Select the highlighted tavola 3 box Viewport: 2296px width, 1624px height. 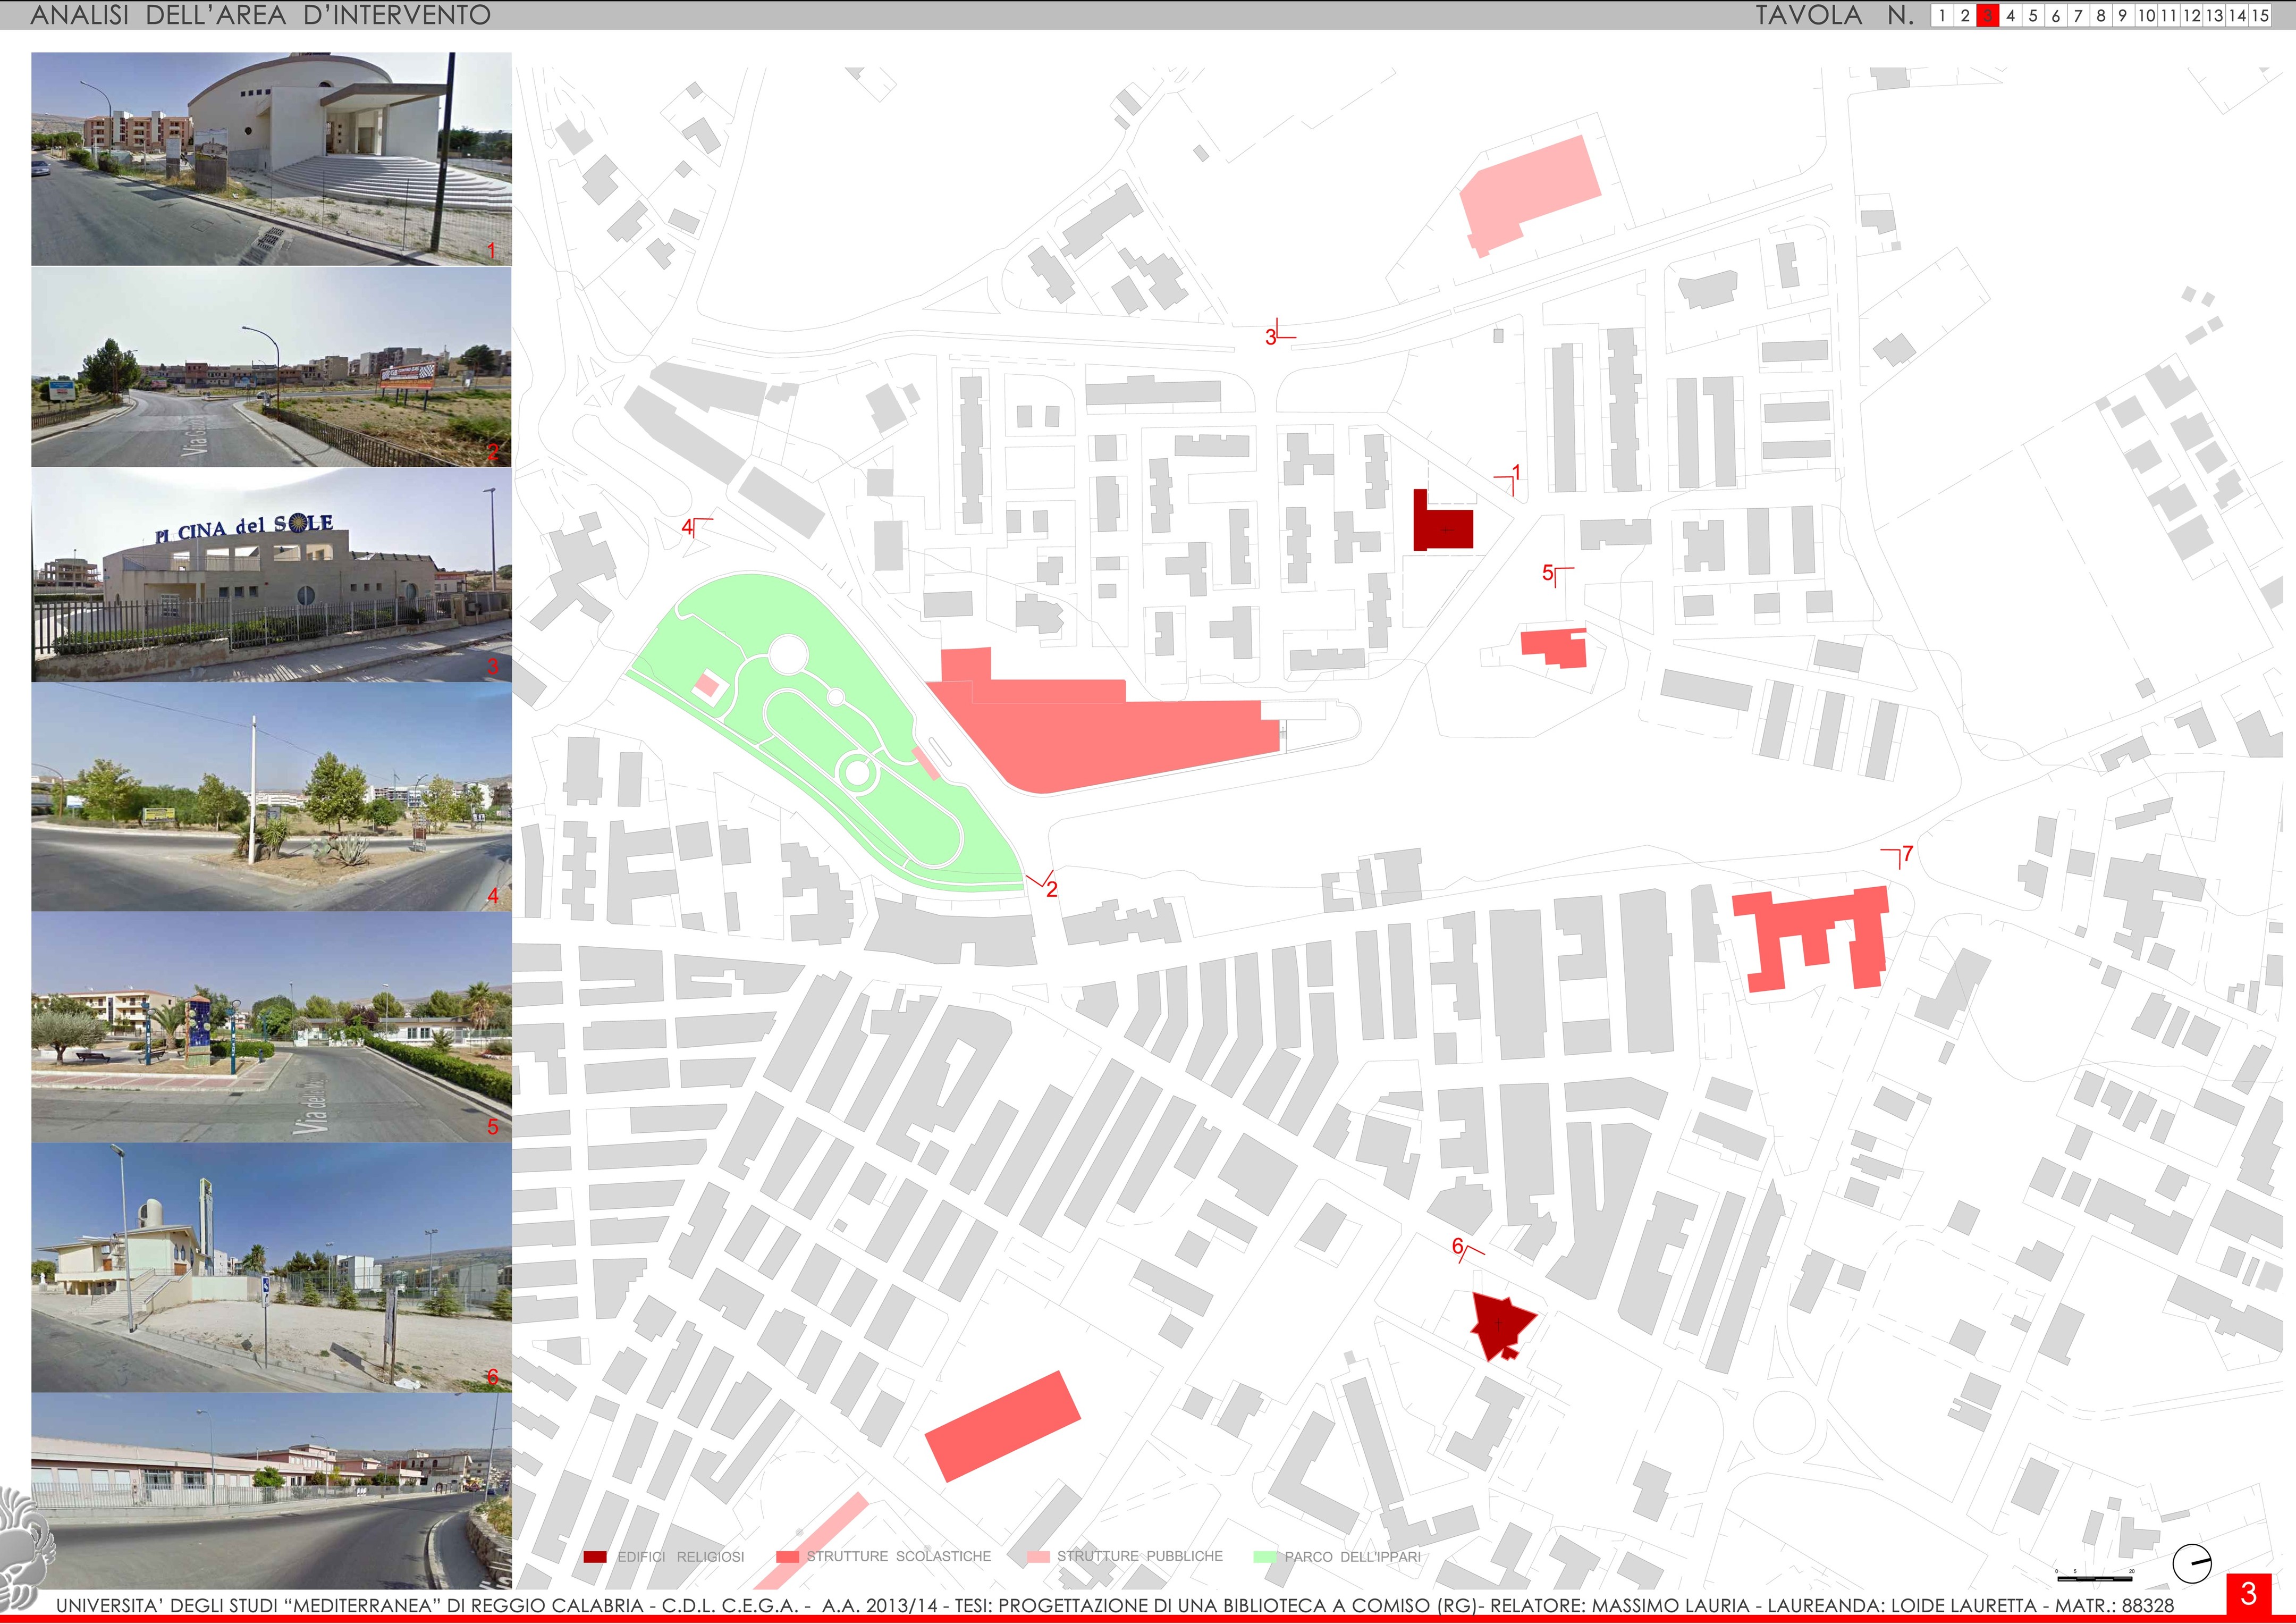(1987, 16)
